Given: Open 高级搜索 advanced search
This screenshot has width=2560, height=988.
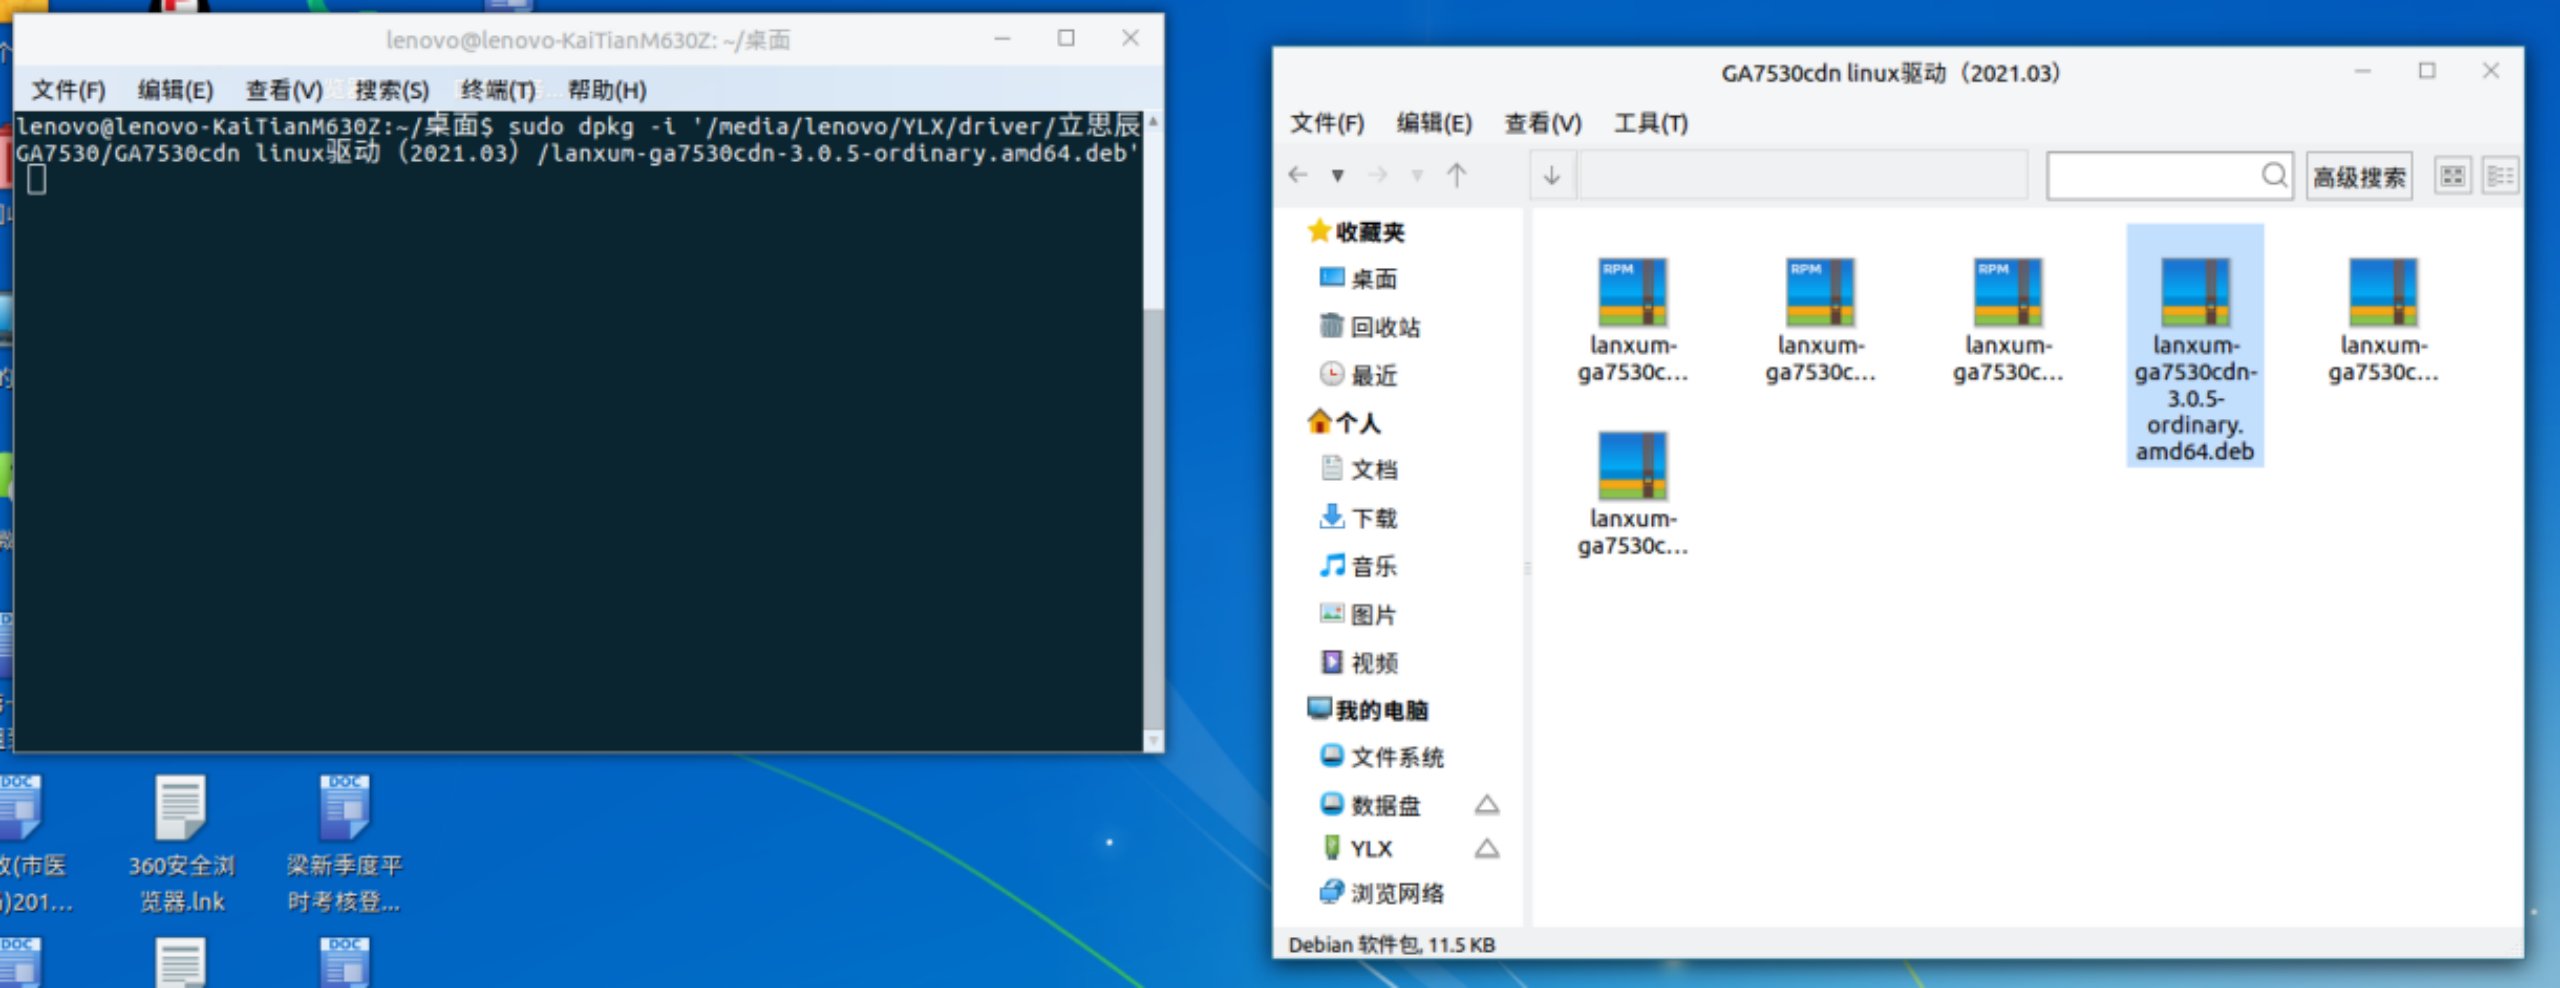Looking at the screenshot, I should click(x=2359, y=177).
